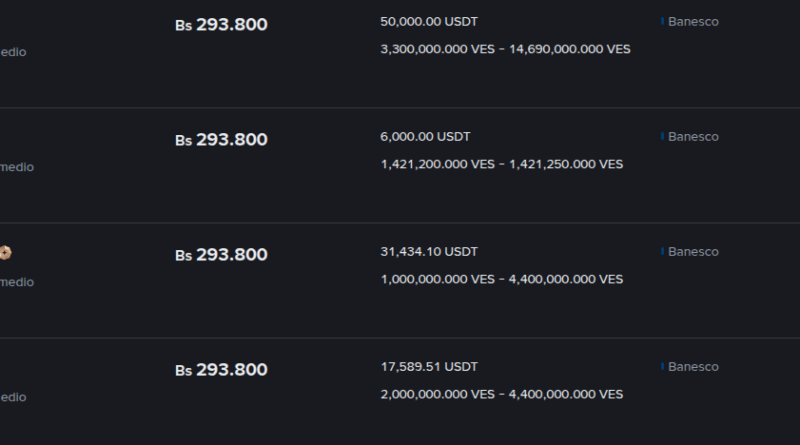Click limit 3,300,000.000 VES – 14,690,000.000 VES
Screen dimensions: 800x445
(505, 49)
